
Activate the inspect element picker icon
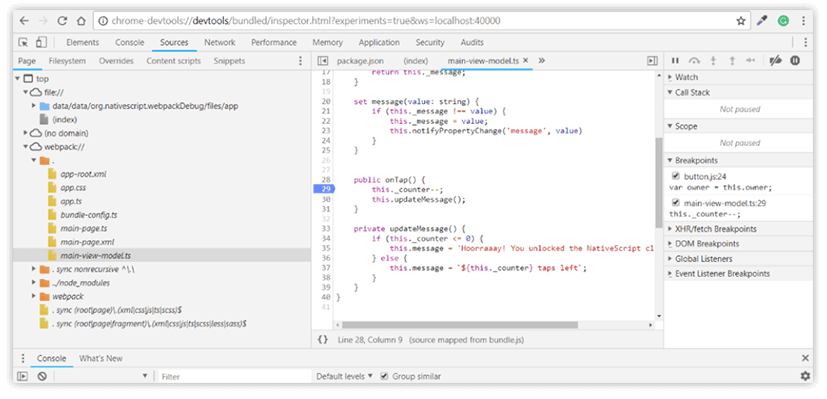click(x=23, y=43)
